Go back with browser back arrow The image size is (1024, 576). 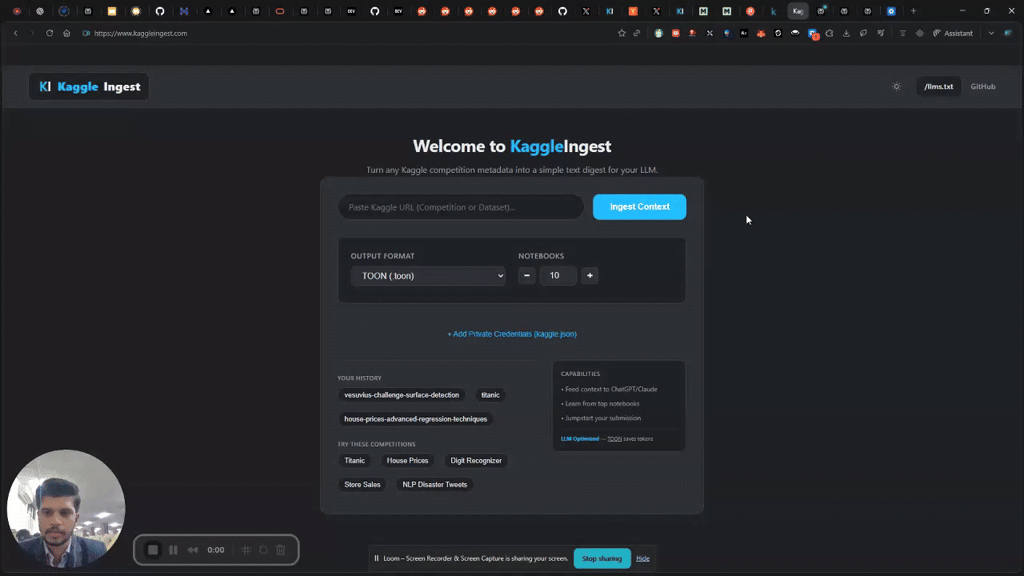point(16,33)
